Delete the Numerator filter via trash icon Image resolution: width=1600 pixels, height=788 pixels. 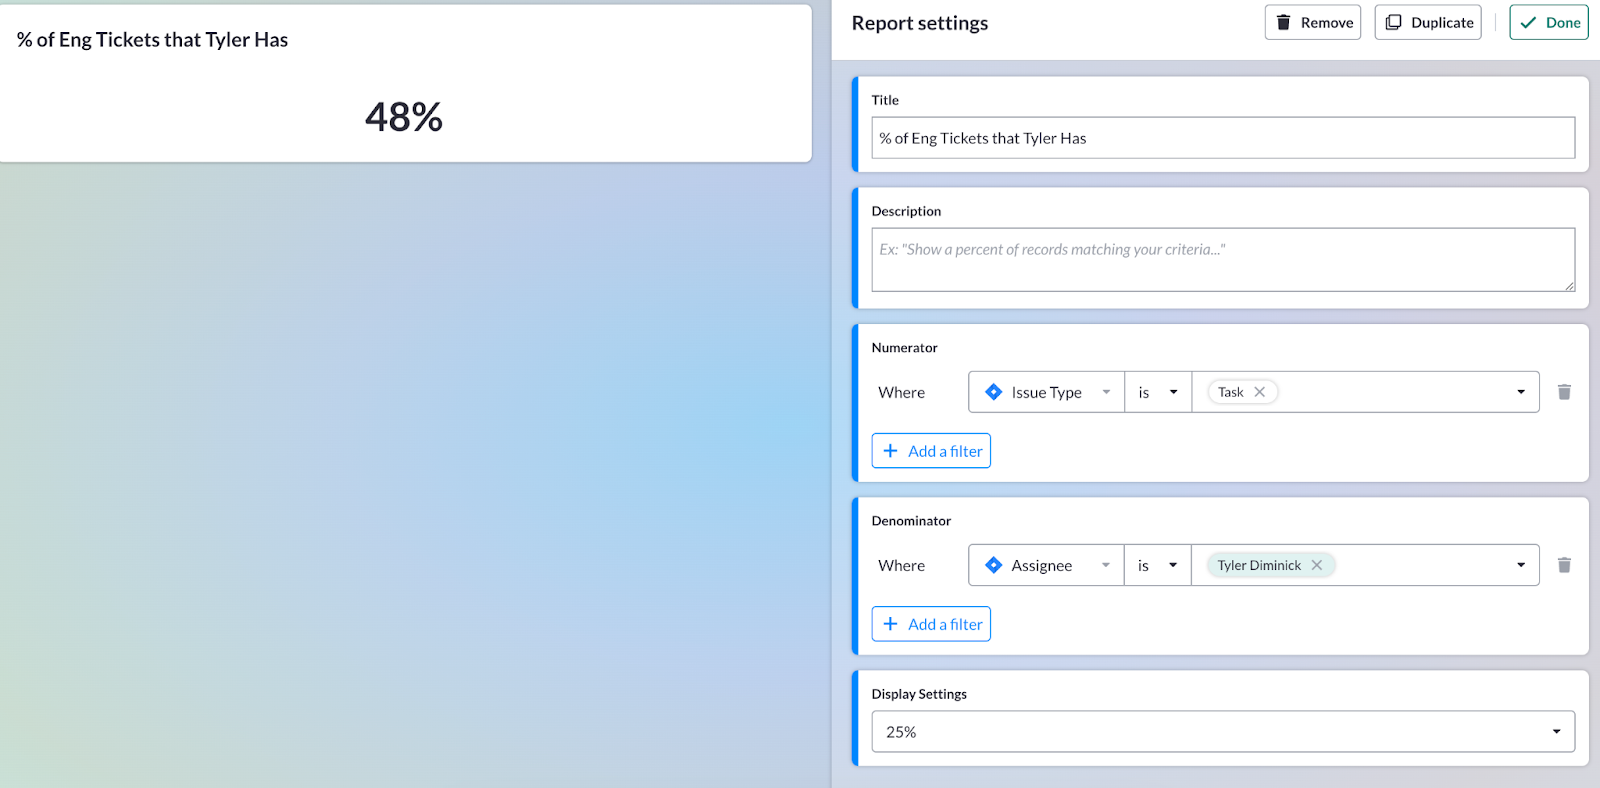(1563, 392)
